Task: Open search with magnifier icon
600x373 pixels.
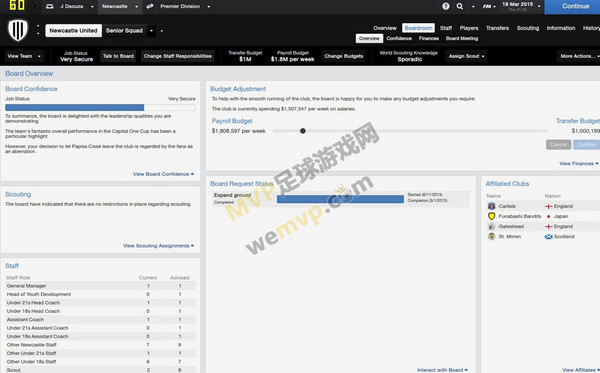Action: 460,6
